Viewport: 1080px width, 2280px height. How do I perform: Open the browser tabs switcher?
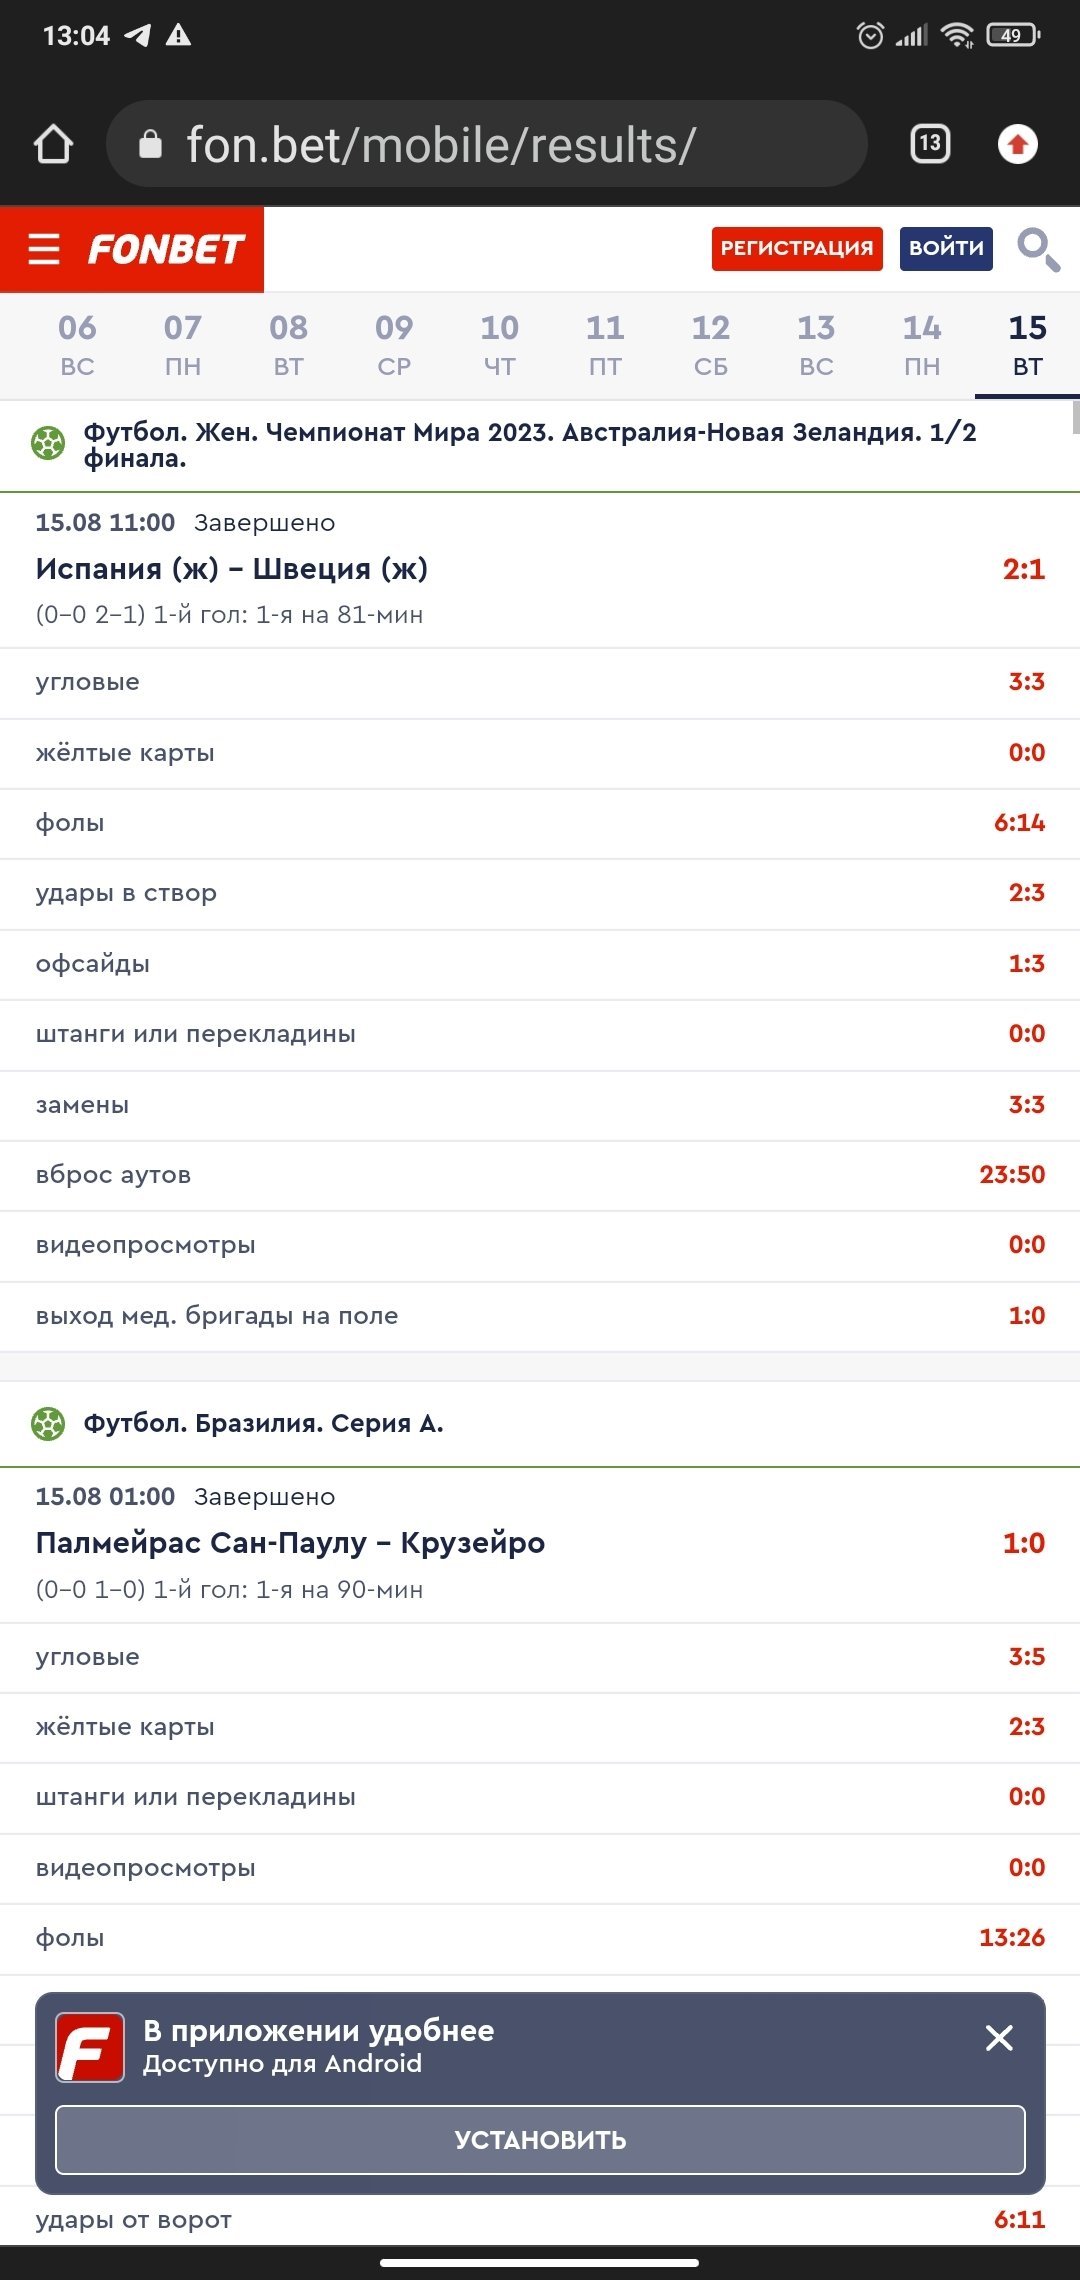tap(930, 144)
